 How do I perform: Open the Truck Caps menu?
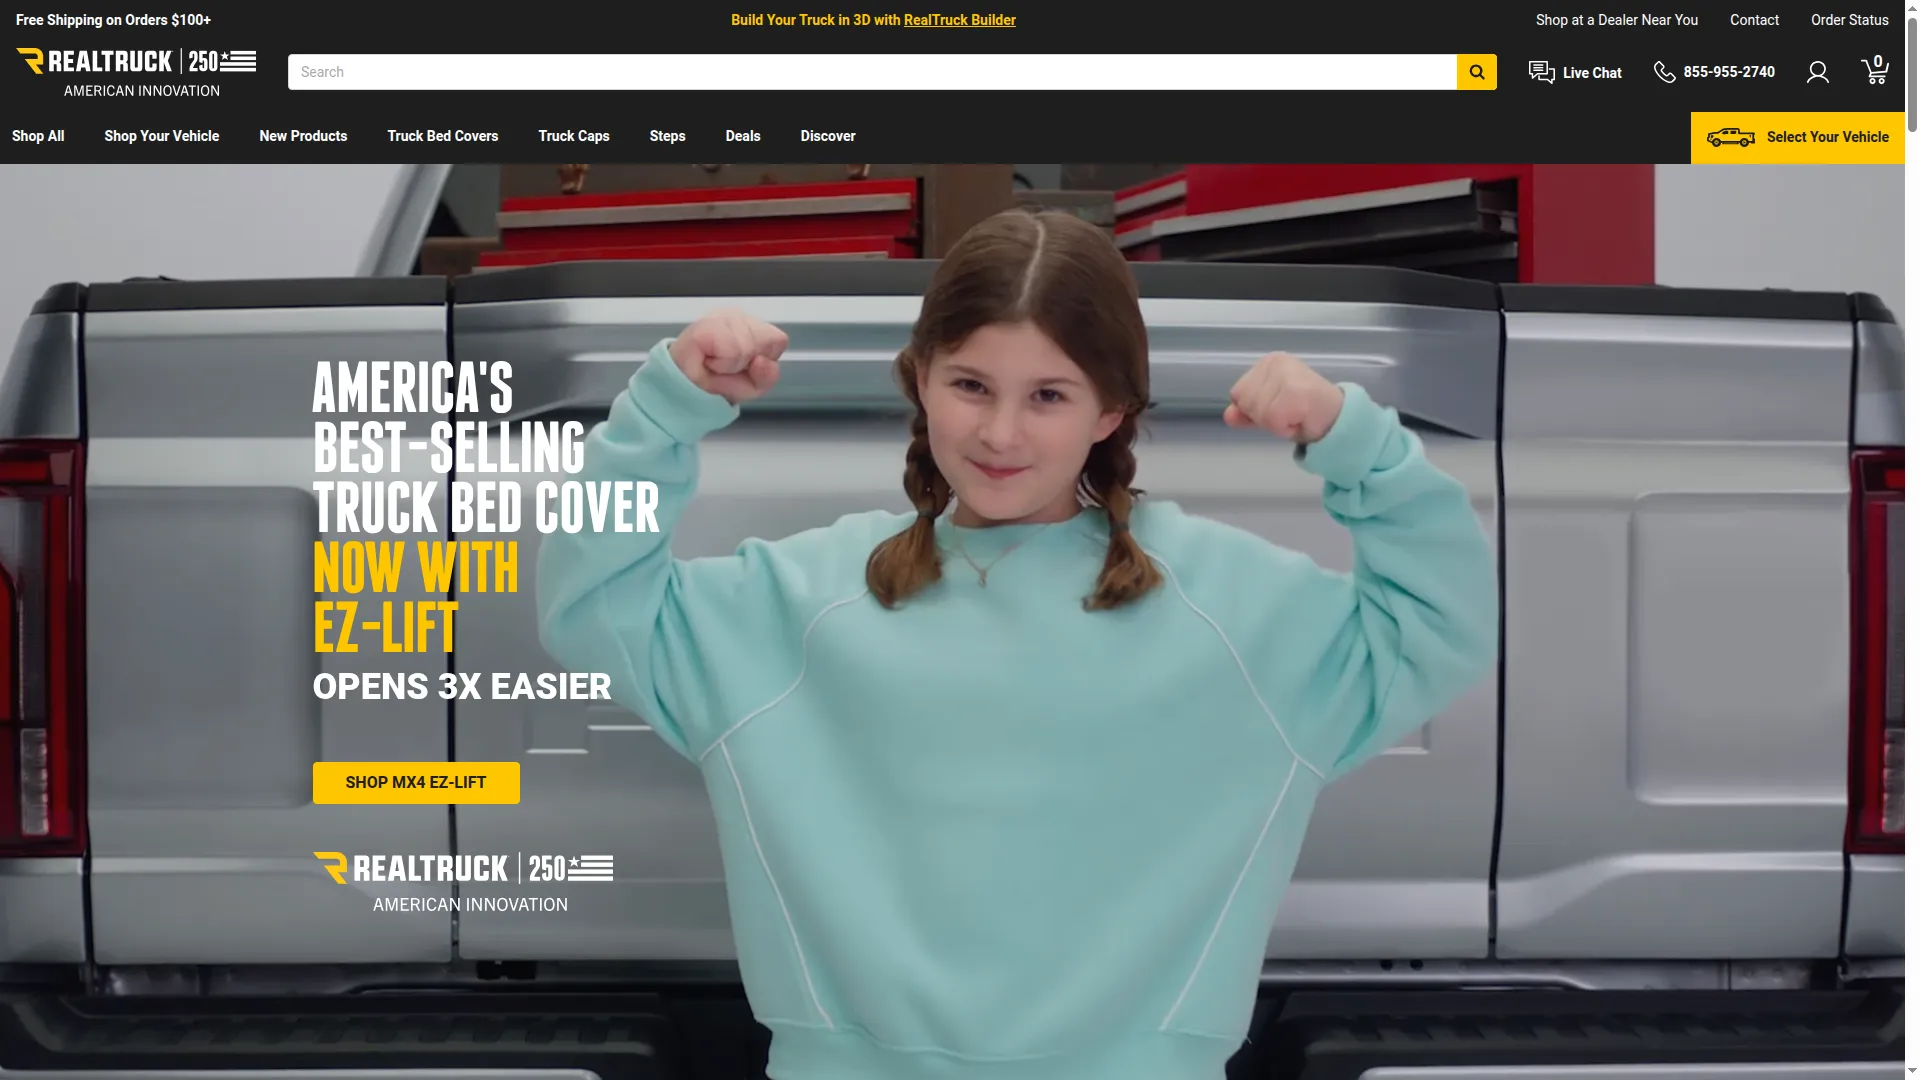(574, 136)
